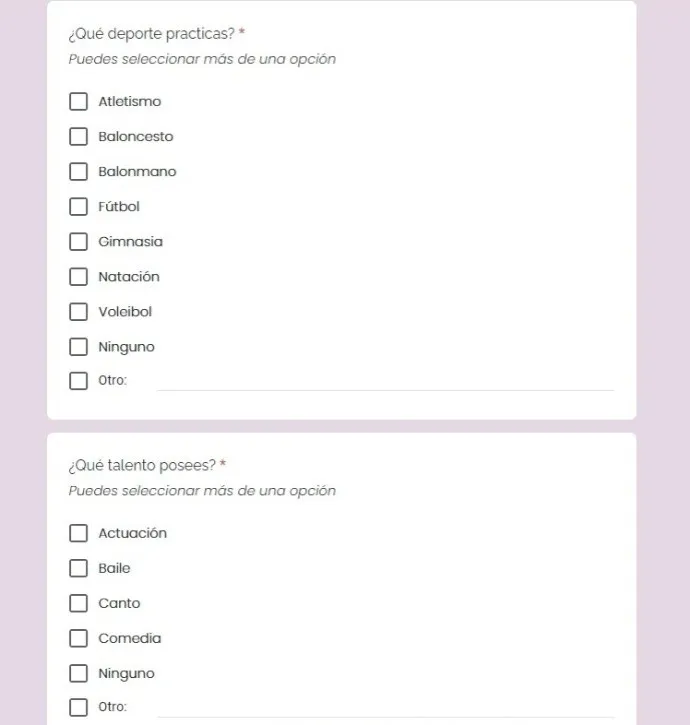Enable the Comedia checkbox
Image resolution: width=690 pixels, height=725 pixels.
click(78, 639)
